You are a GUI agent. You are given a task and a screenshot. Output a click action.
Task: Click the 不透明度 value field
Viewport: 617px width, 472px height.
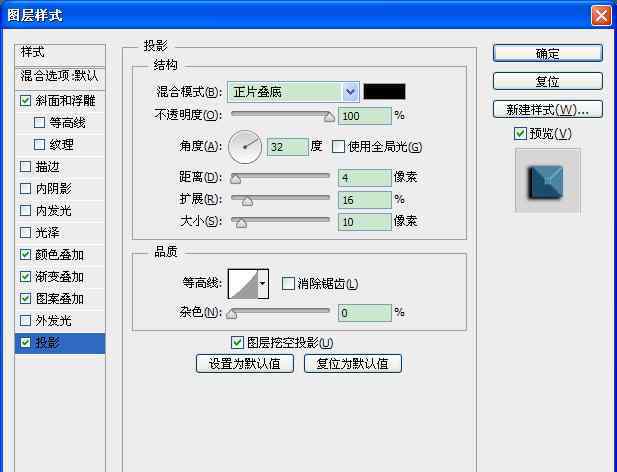365,116
